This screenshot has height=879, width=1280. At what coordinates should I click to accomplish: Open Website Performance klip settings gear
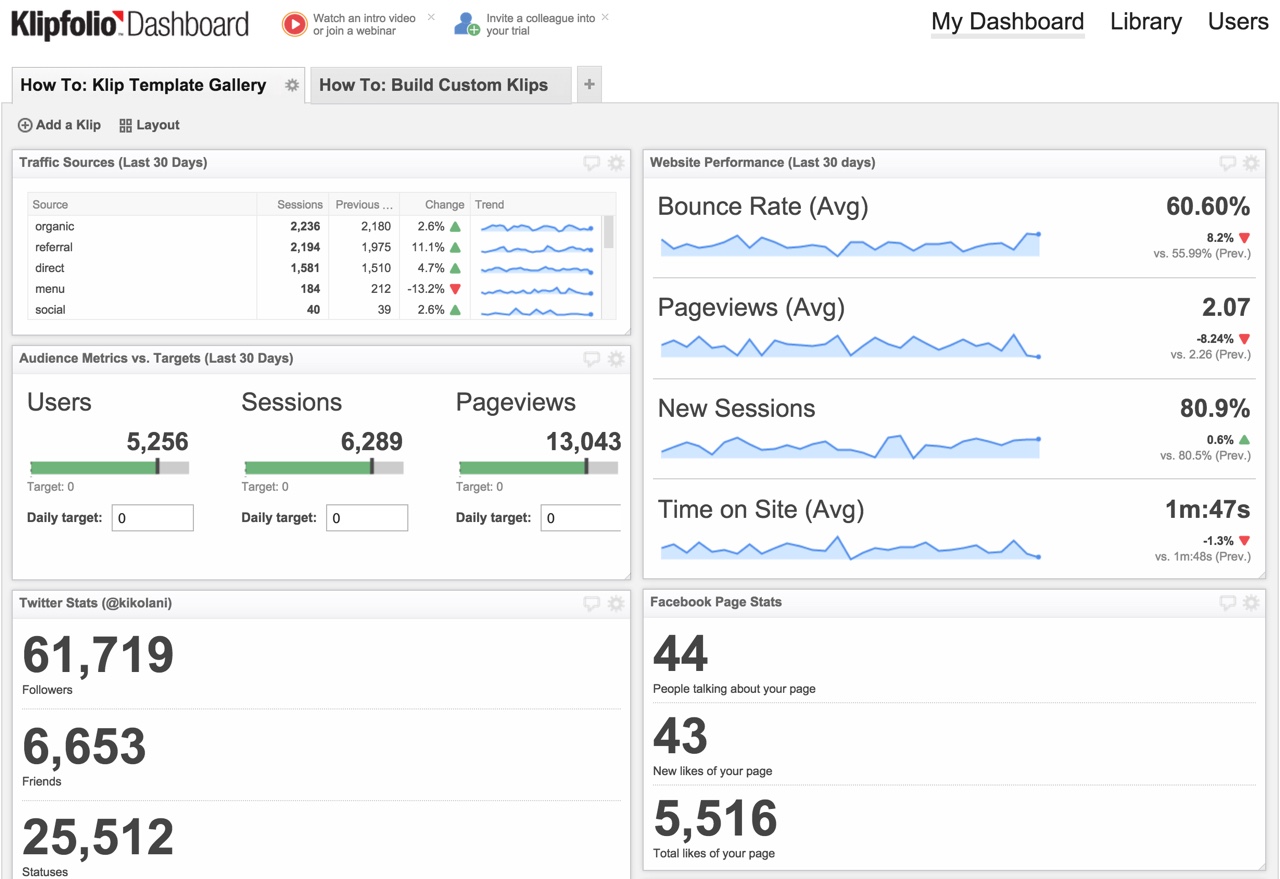[x=1251, y=163]
